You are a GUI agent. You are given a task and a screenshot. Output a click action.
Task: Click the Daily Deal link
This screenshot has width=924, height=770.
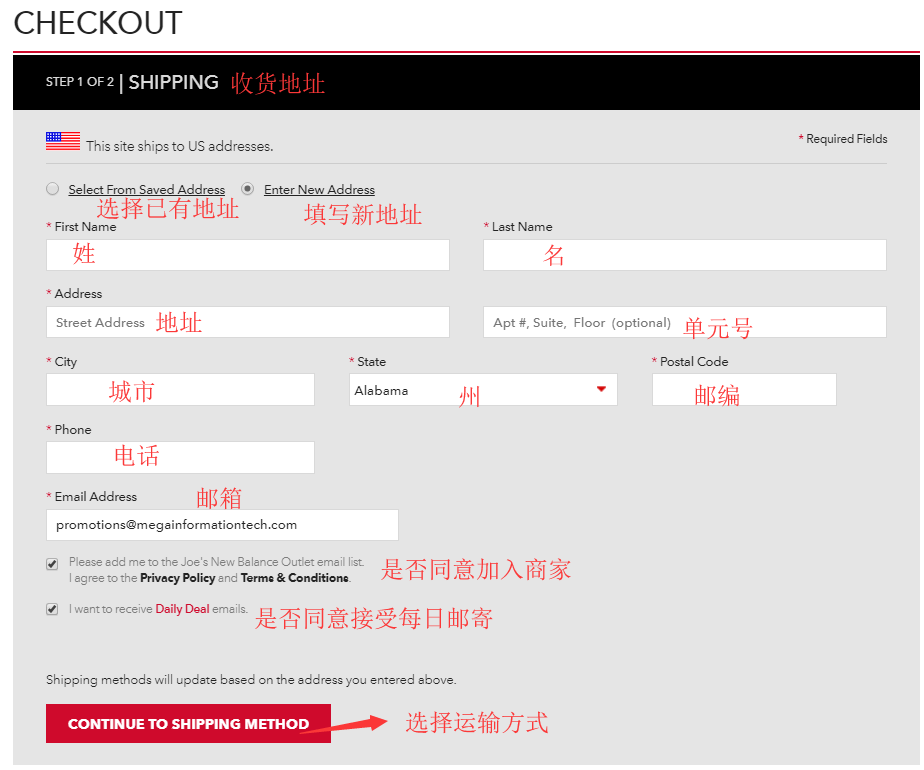tap(182, 609)
